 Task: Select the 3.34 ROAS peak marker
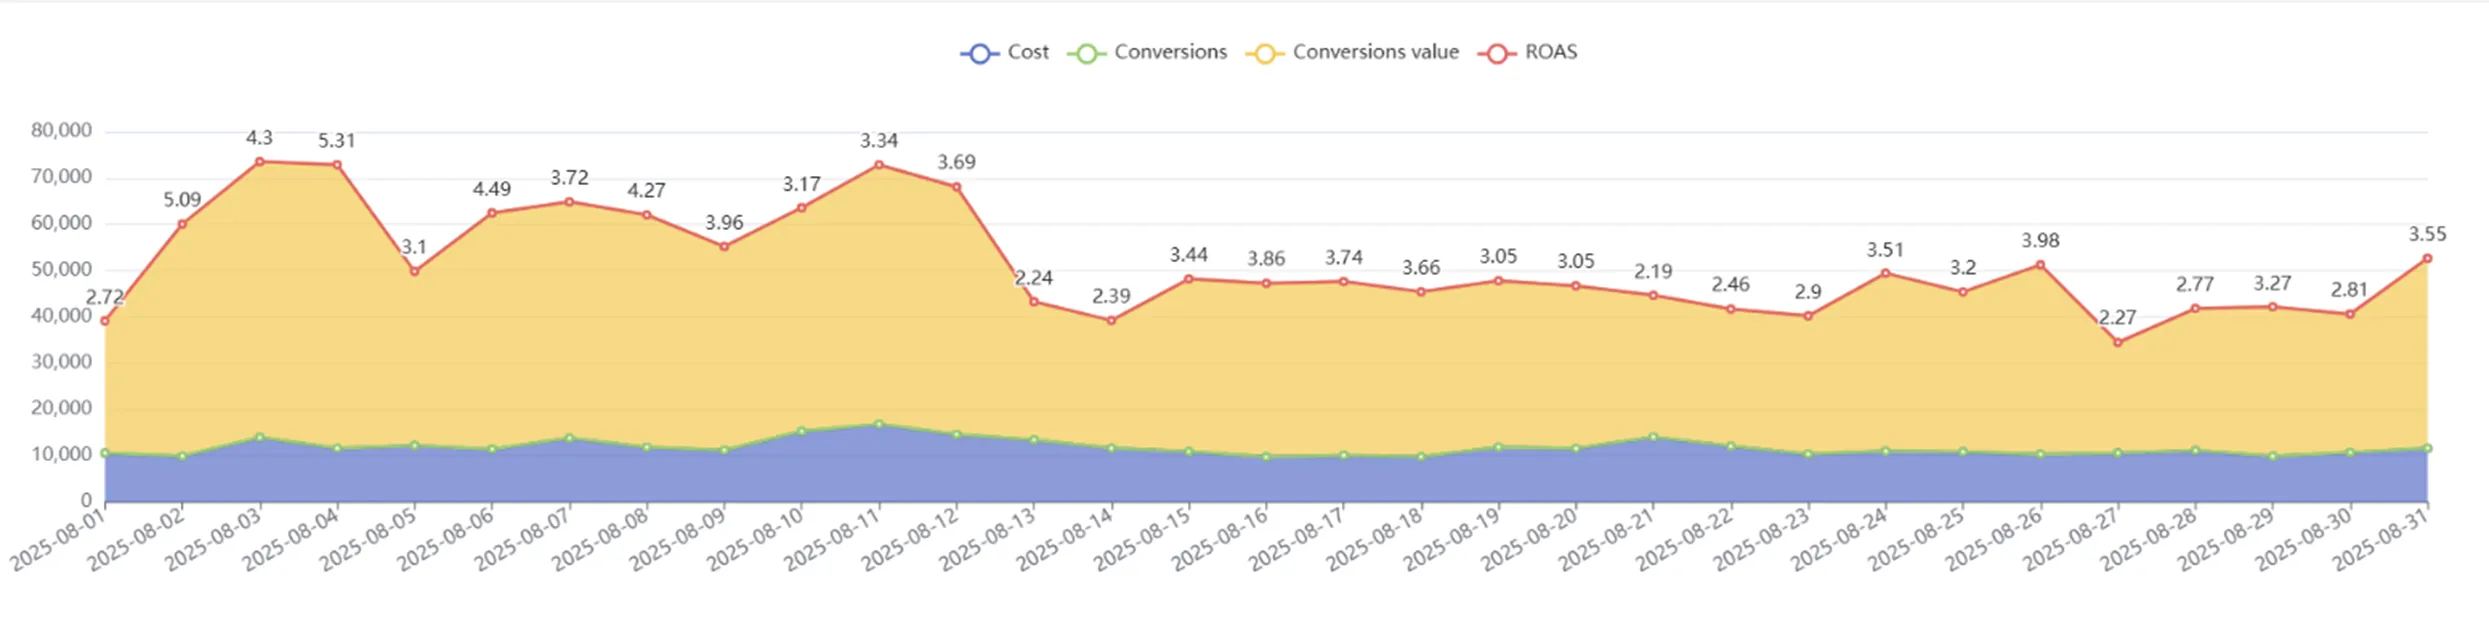879,165
